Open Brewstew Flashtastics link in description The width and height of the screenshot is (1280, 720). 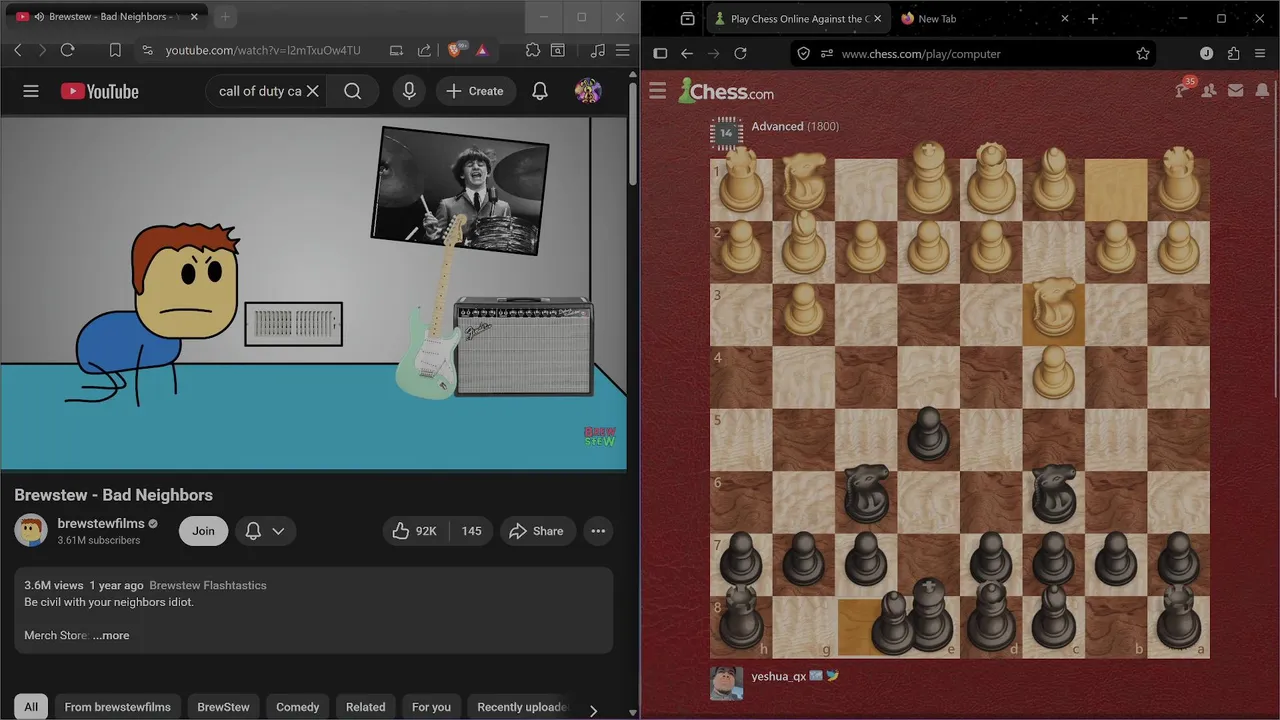(x=208, y=585)
